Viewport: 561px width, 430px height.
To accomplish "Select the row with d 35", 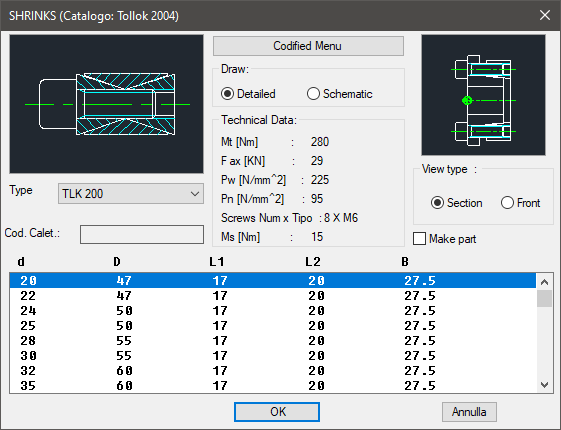I will [273, 386].
